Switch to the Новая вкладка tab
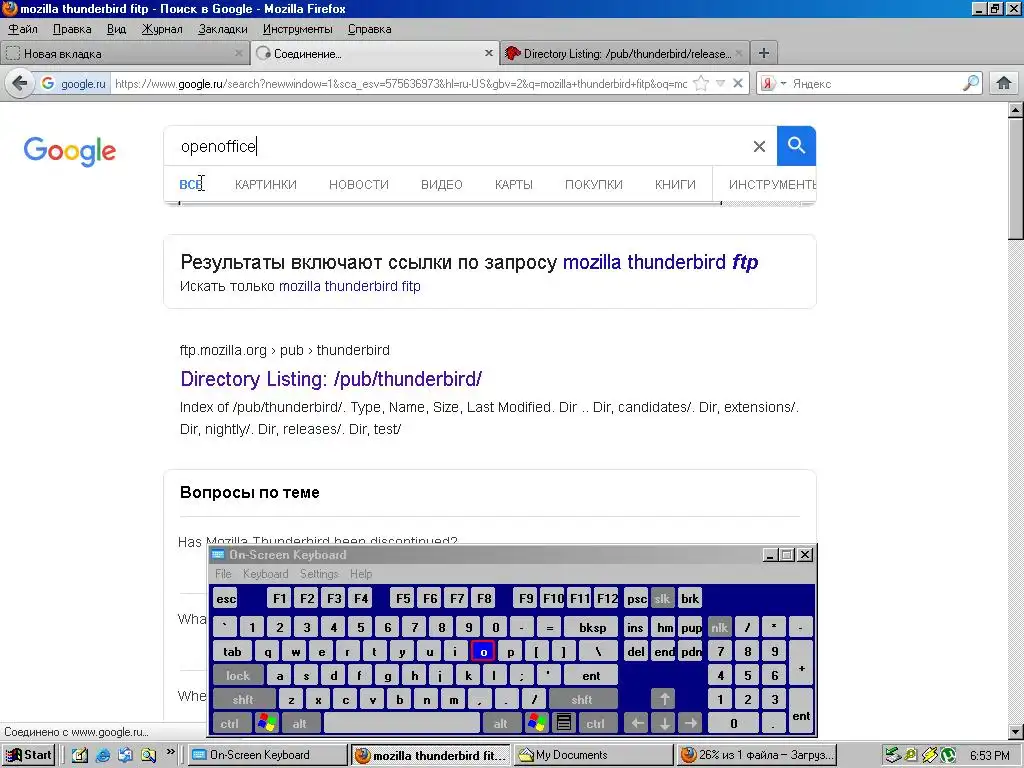This screenshot has height=768, width=1024. click(x=124, y=54)
